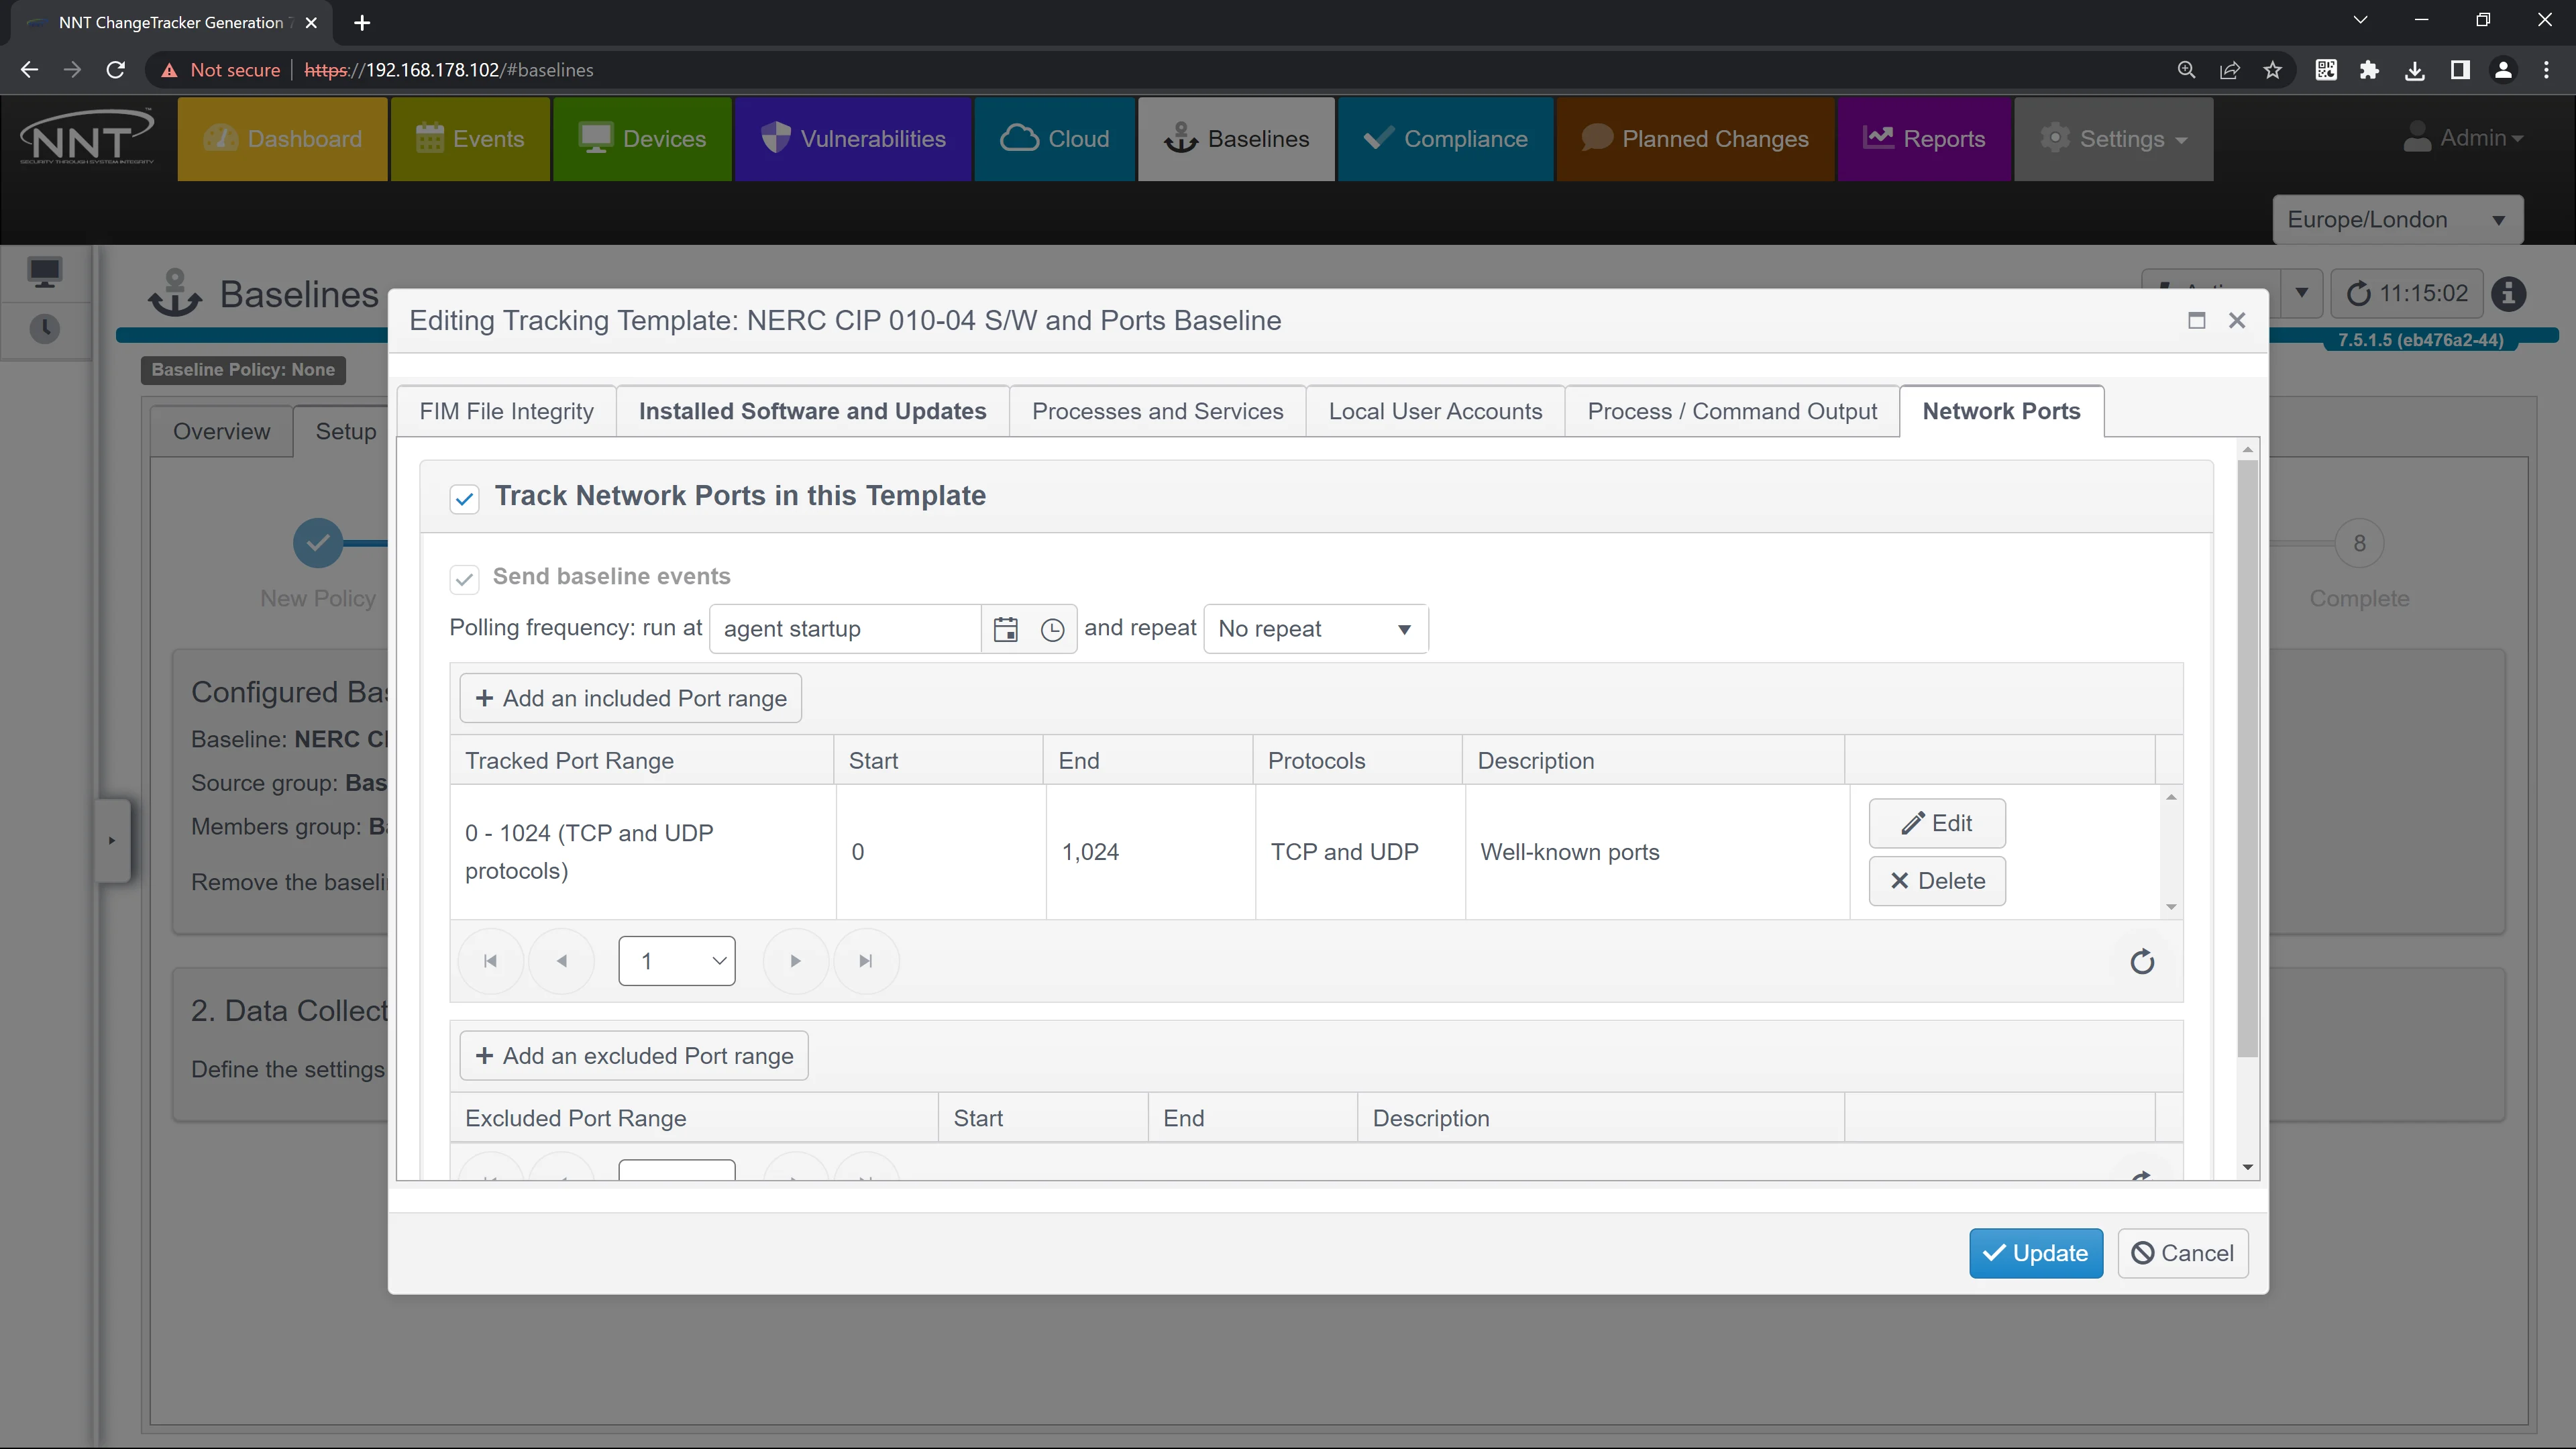2576x1449 pixels.
Task: Switch to FIM File Integrity tab
Action: point(506,411)
